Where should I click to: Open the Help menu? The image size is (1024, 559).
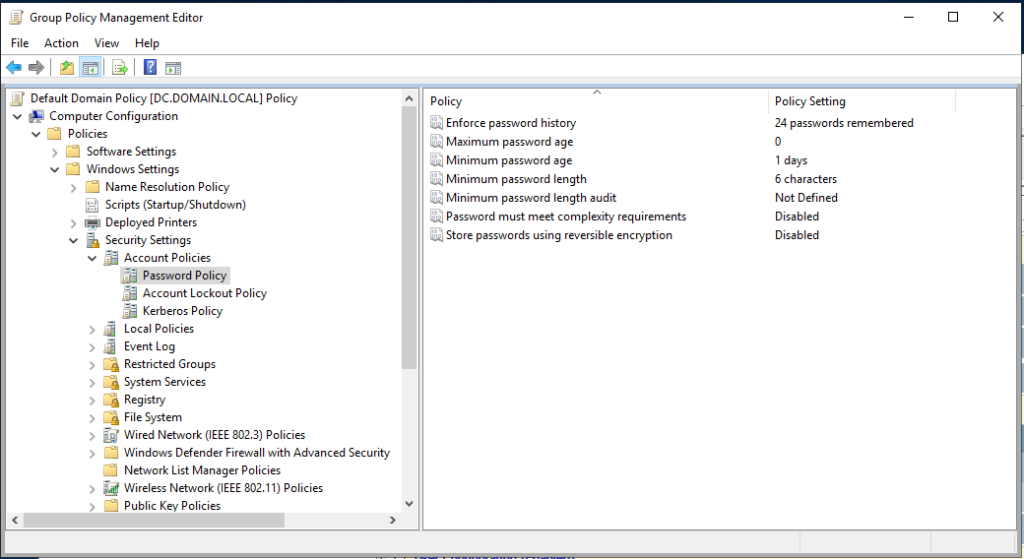[x=147, y=43]
